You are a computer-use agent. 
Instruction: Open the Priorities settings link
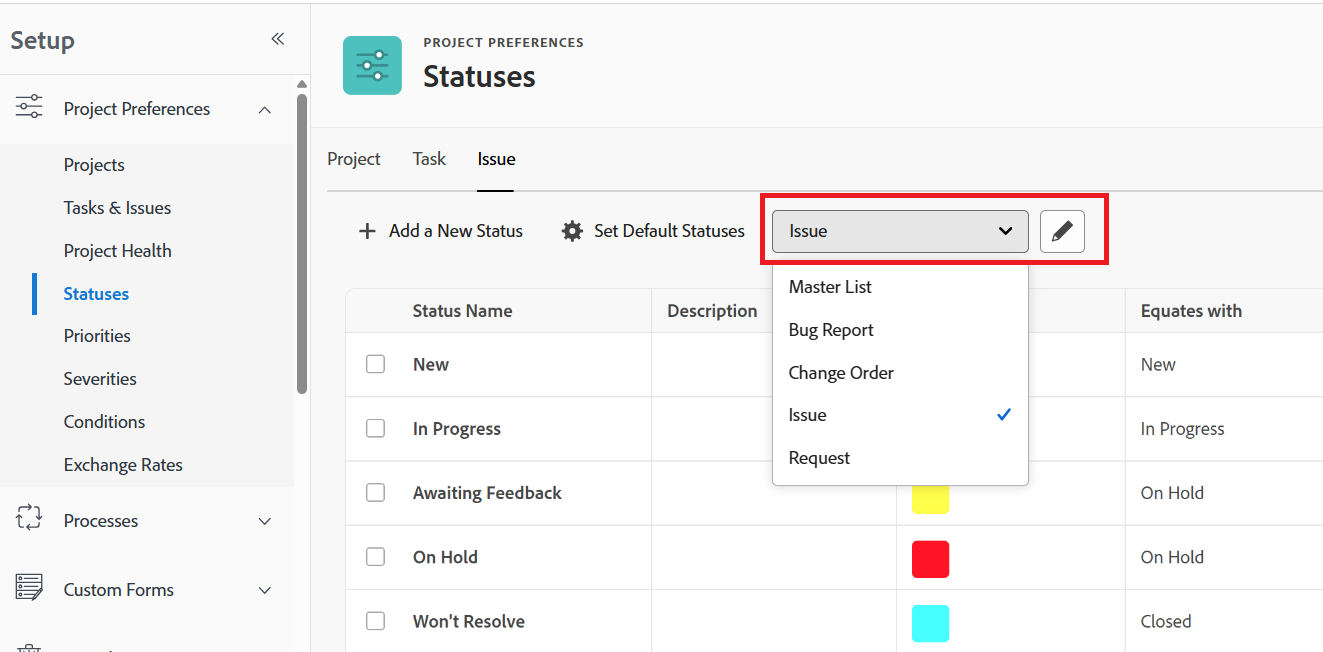(97, 336)
